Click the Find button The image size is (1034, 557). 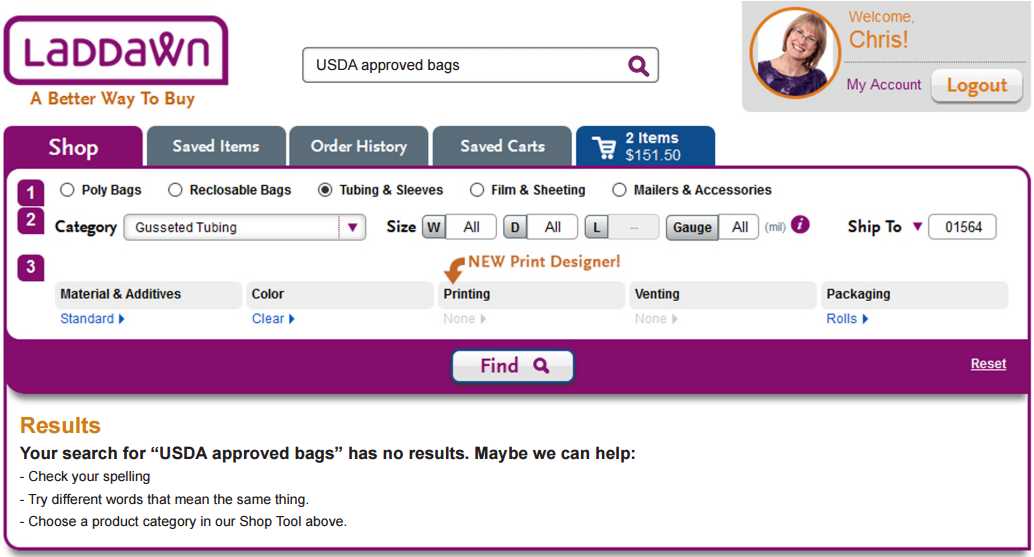[513, 366]
